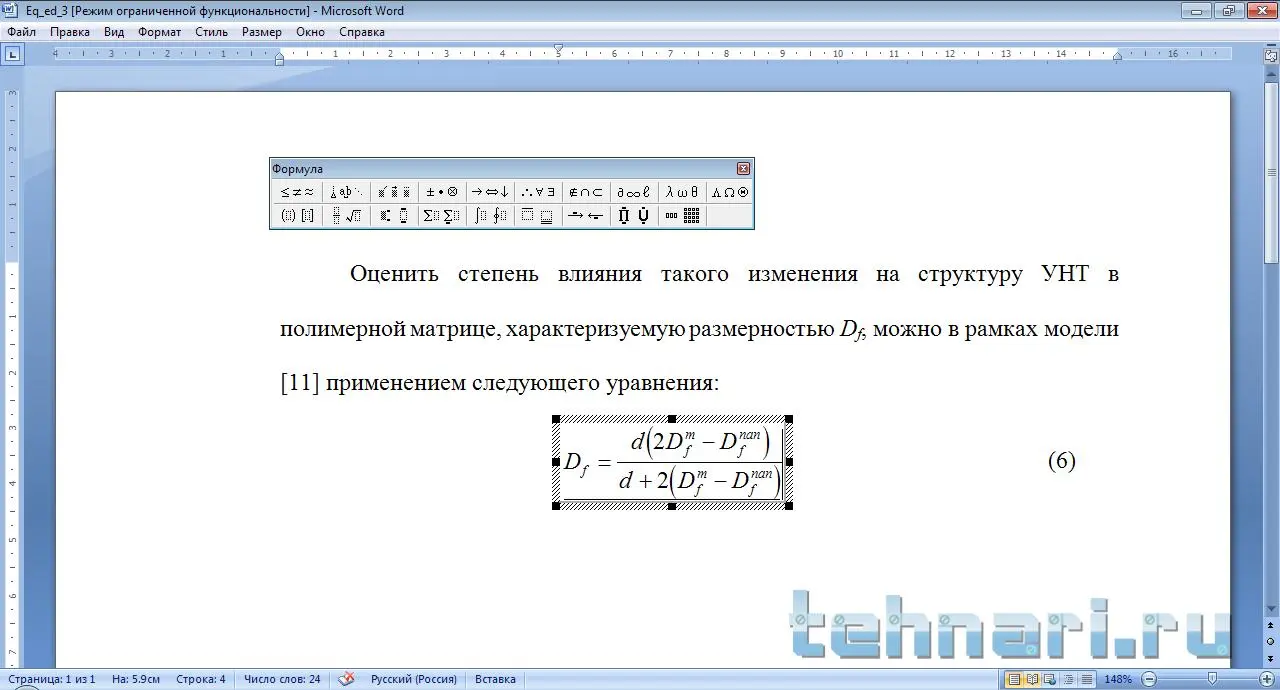Screen dimensions: 1280x690
Task: Open the Правка menu
Action: tap(70, 32)
